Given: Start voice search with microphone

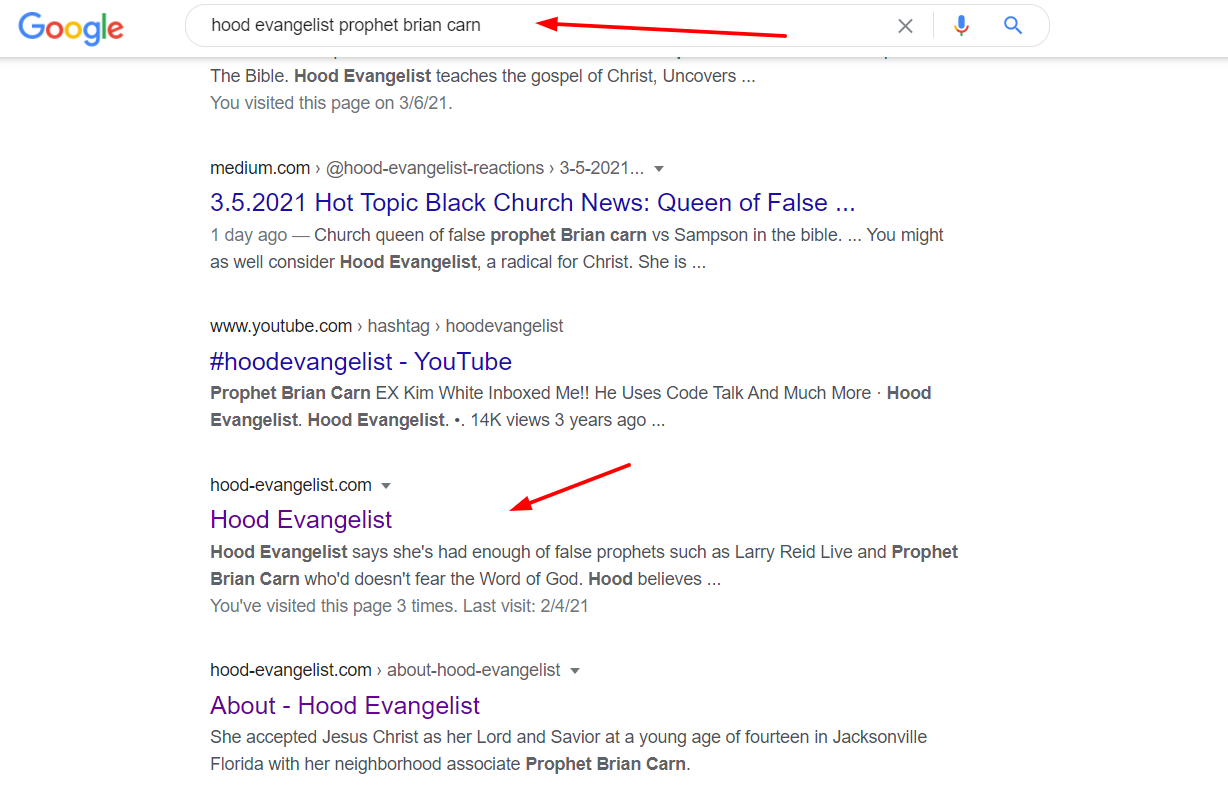Looking at the screenshot, I should 961,26.
